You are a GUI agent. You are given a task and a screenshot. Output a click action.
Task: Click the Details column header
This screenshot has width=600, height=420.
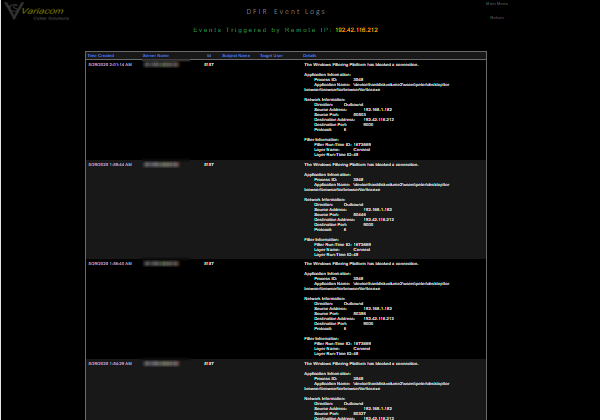[310, 56]
